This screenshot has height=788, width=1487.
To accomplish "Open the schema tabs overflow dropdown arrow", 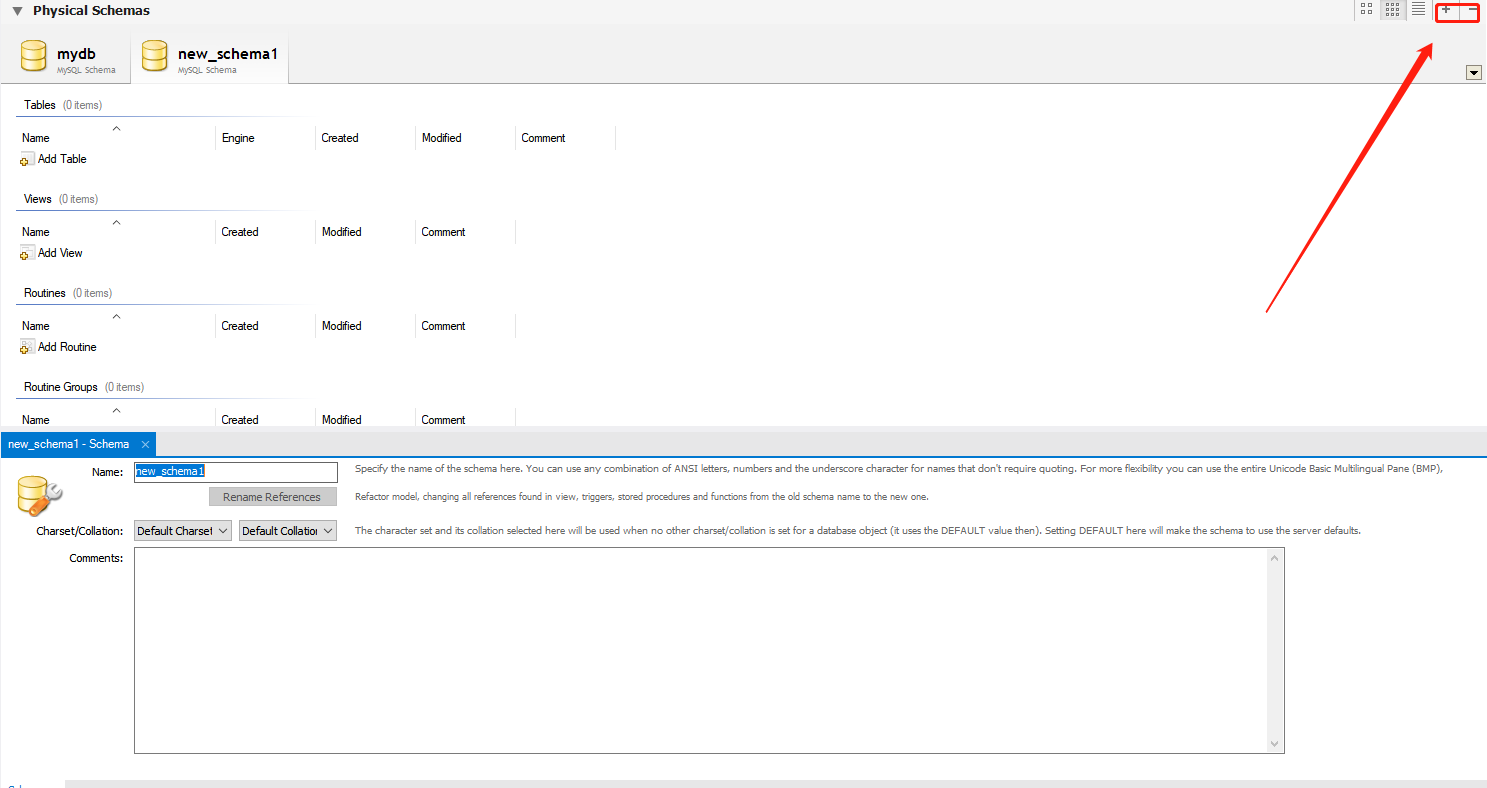I will point(1473,72).
